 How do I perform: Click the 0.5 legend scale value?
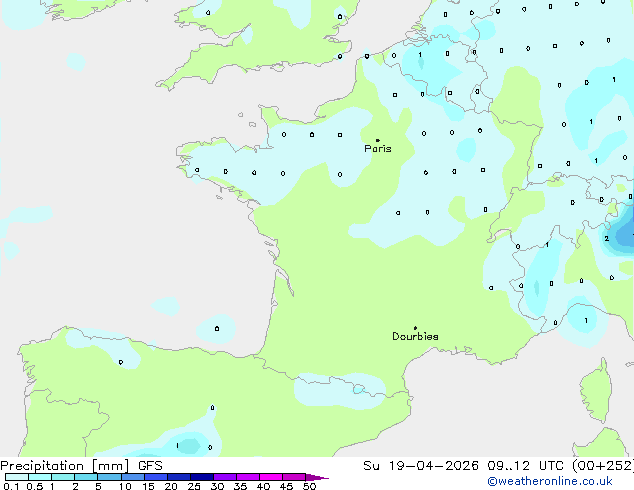pyautogui.click(x=35, y=486)
